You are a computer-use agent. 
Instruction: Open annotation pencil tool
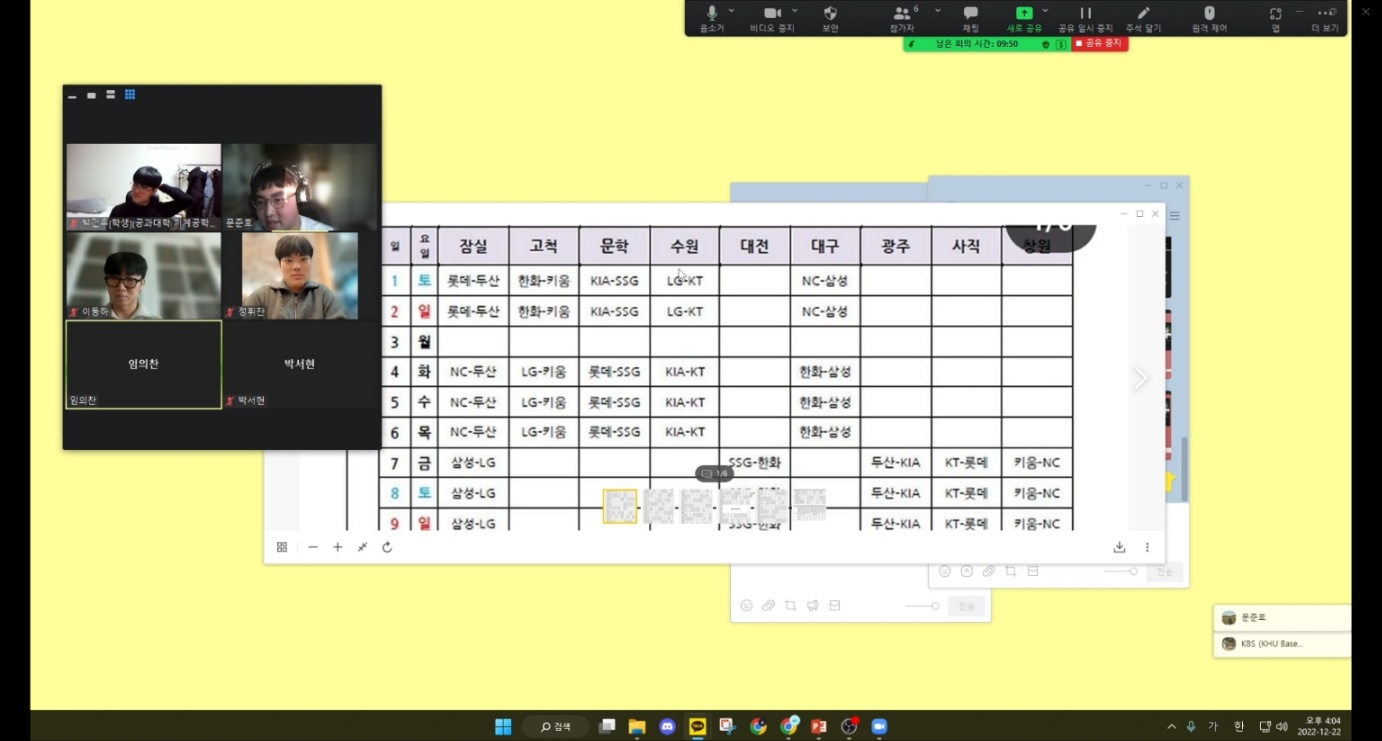pos(1143,17)
